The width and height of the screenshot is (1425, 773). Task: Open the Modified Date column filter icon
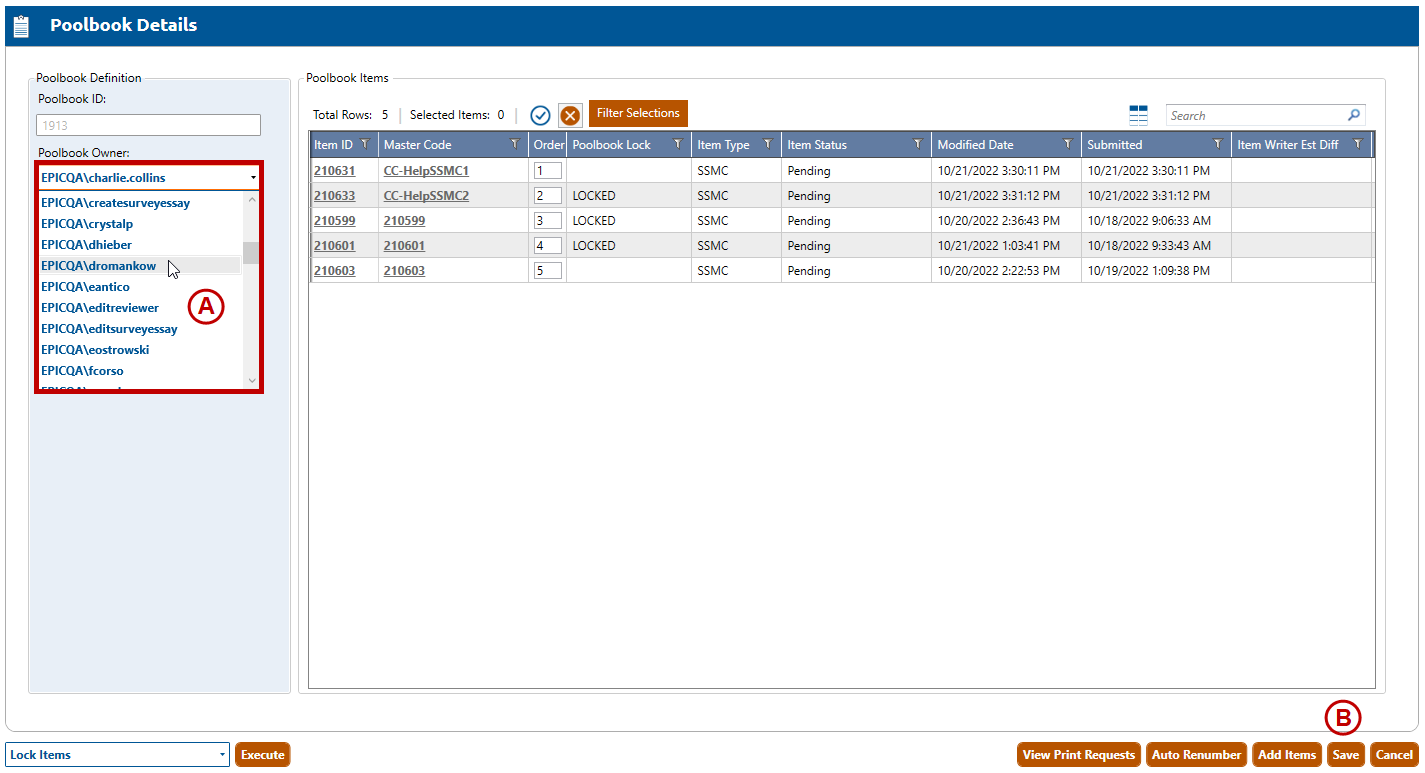click(1068, 144)
